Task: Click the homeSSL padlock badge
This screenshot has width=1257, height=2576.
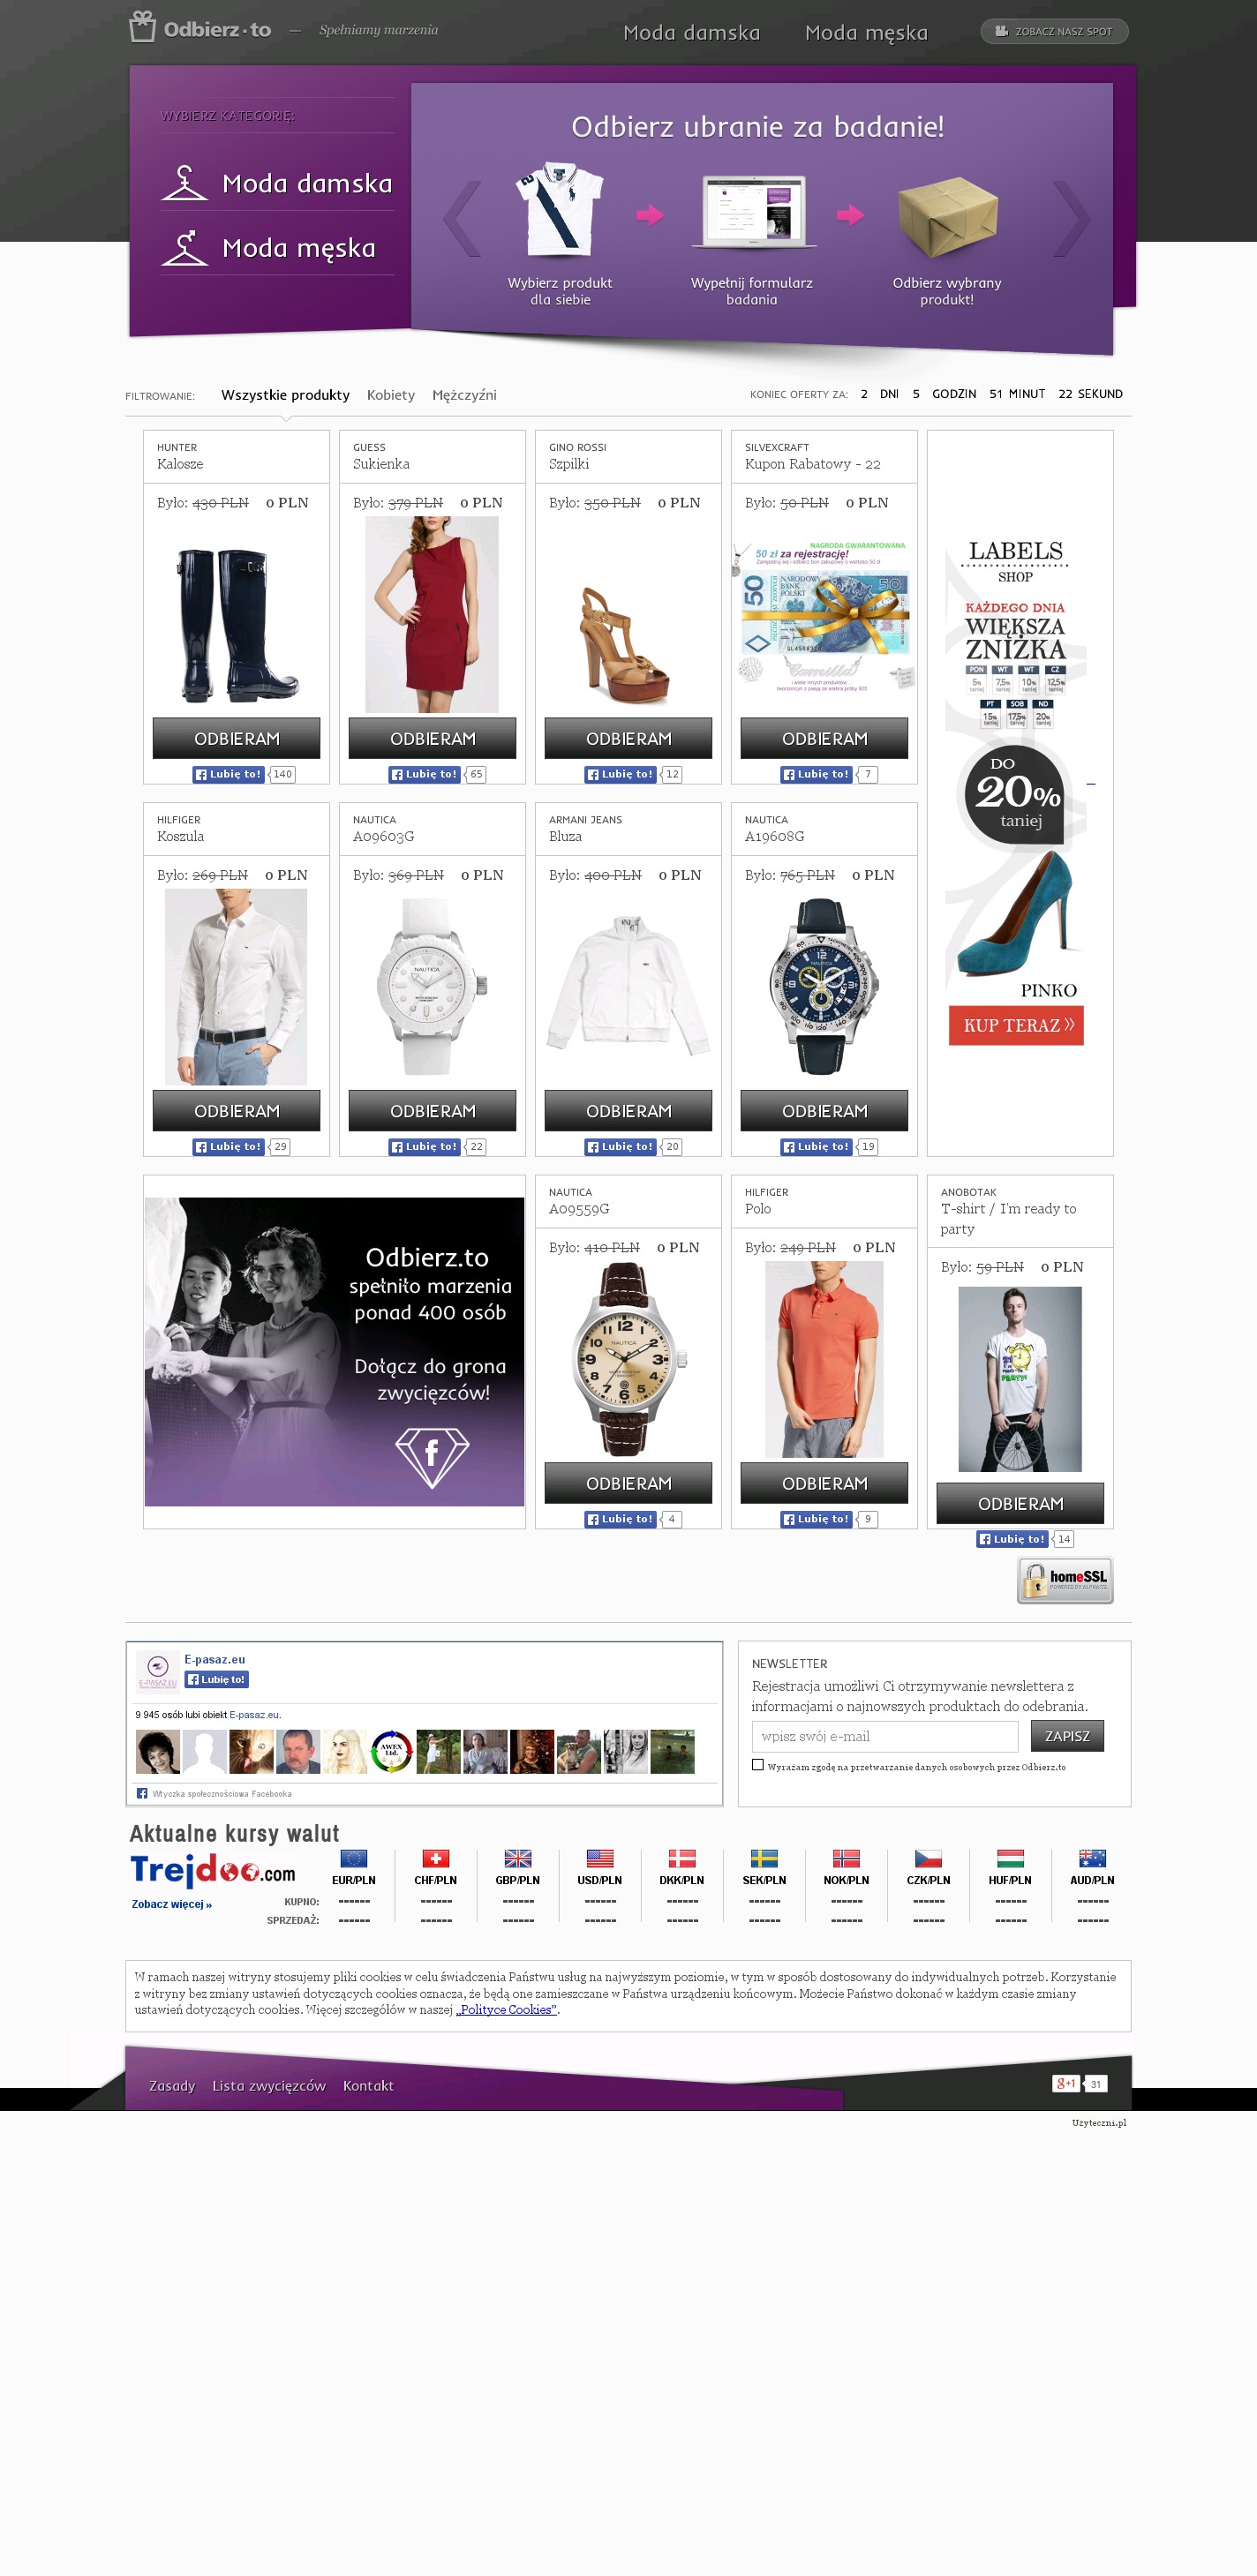Action: 1065,1580
